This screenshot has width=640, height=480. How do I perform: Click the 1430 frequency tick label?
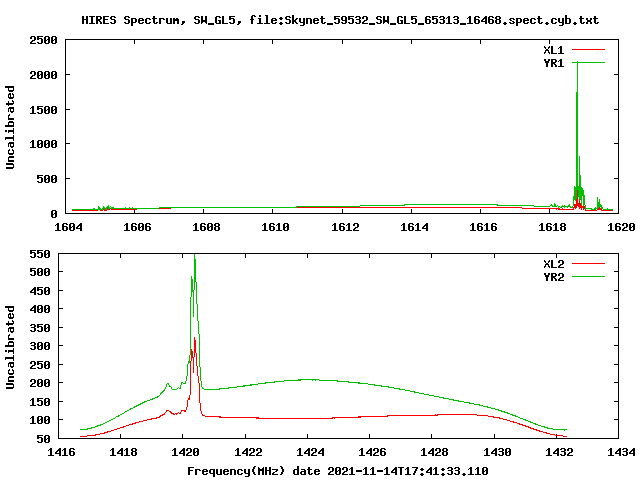click(497, 452)
